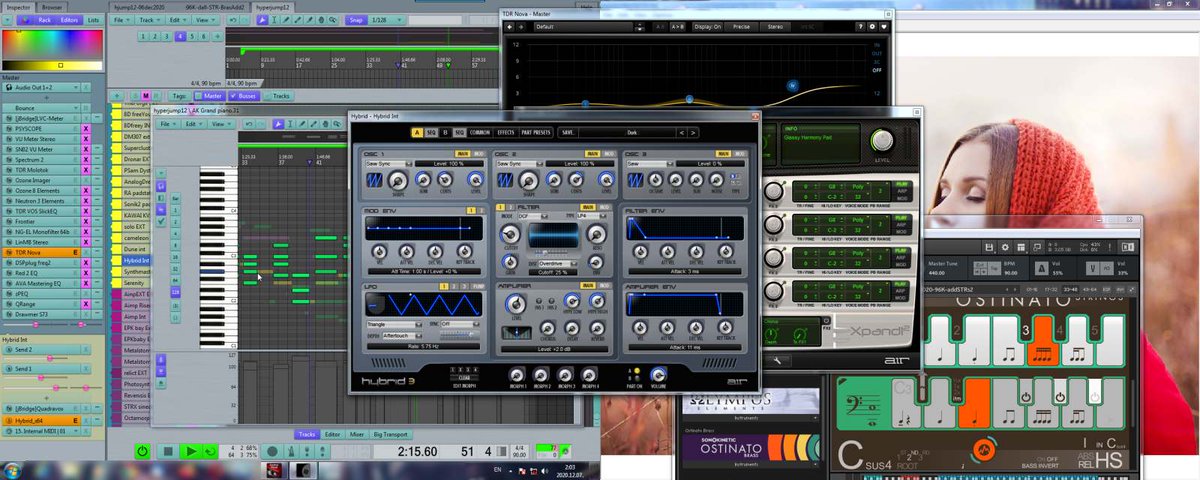
Task: Click Hybrid previous preset arrow
Action: (682, 132)
